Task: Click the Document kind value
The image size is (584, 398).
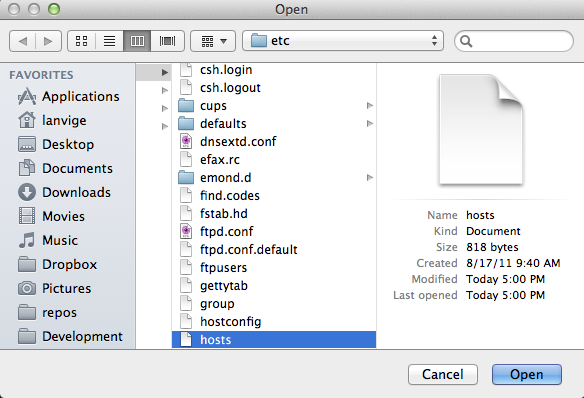Action: point(493,231)
